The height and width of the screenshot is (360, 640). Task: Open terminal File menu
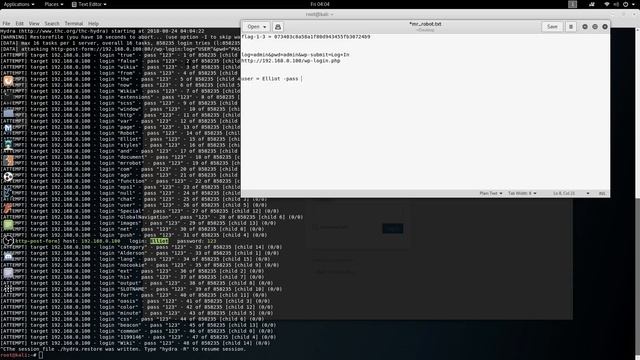(6, 24)
